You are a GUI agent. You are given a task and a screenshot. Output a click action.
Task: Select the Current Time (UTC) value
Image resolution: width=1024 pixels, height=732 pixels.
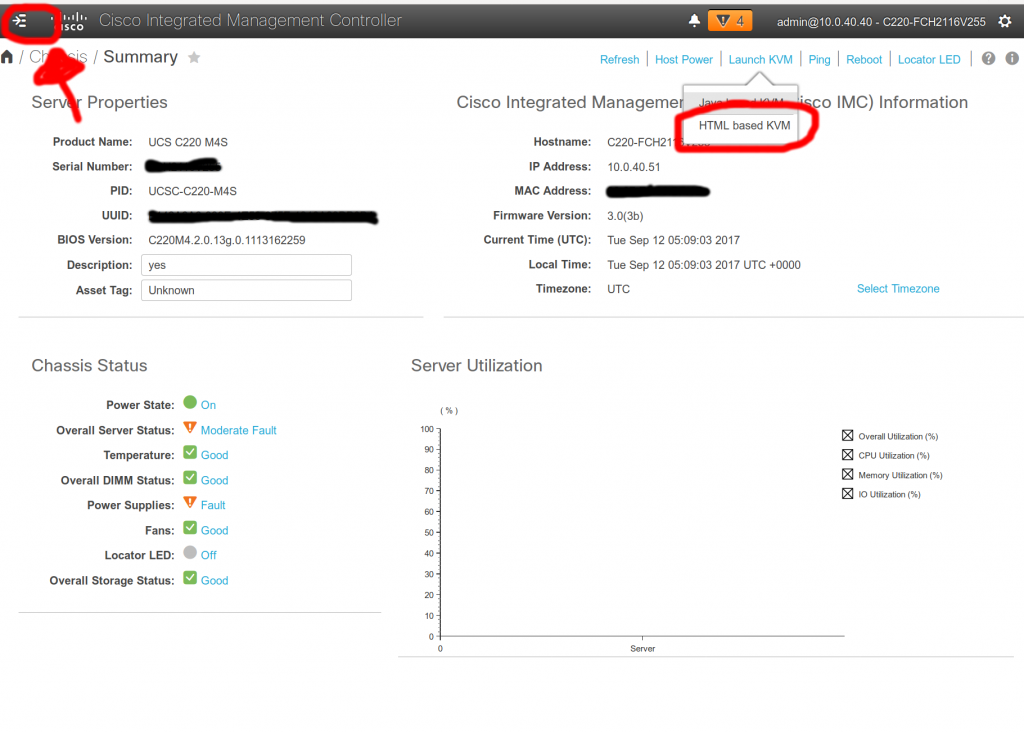click(673, 240)
